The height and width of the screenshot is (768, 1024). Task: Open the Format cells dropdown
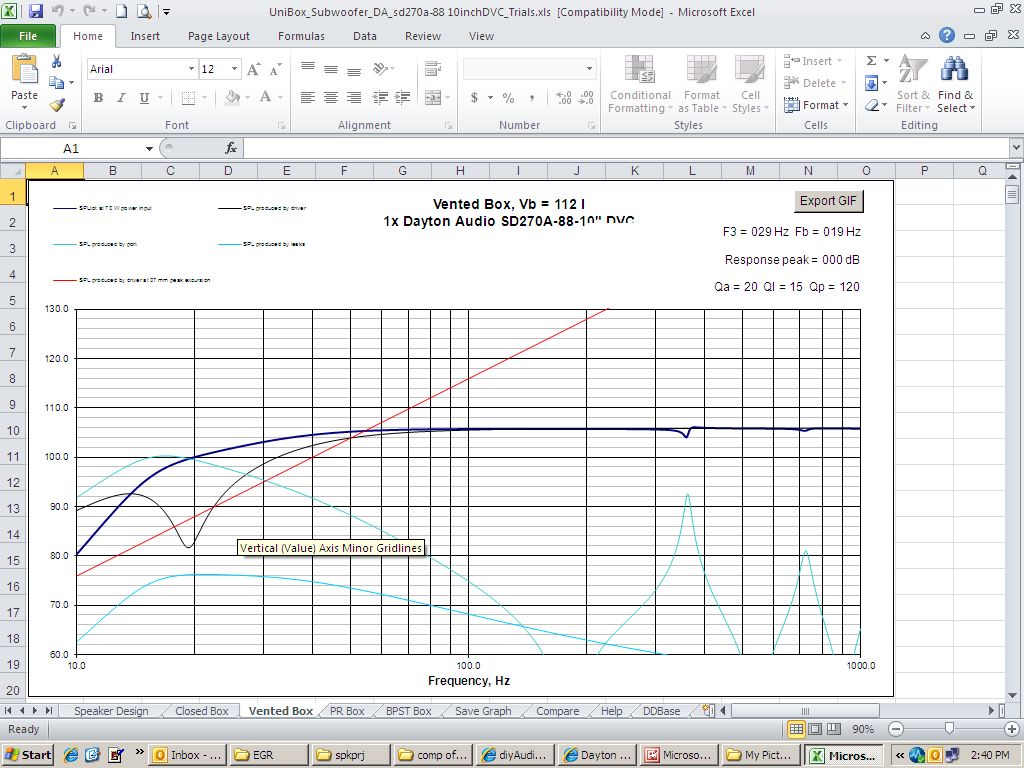tap(816, 105)
